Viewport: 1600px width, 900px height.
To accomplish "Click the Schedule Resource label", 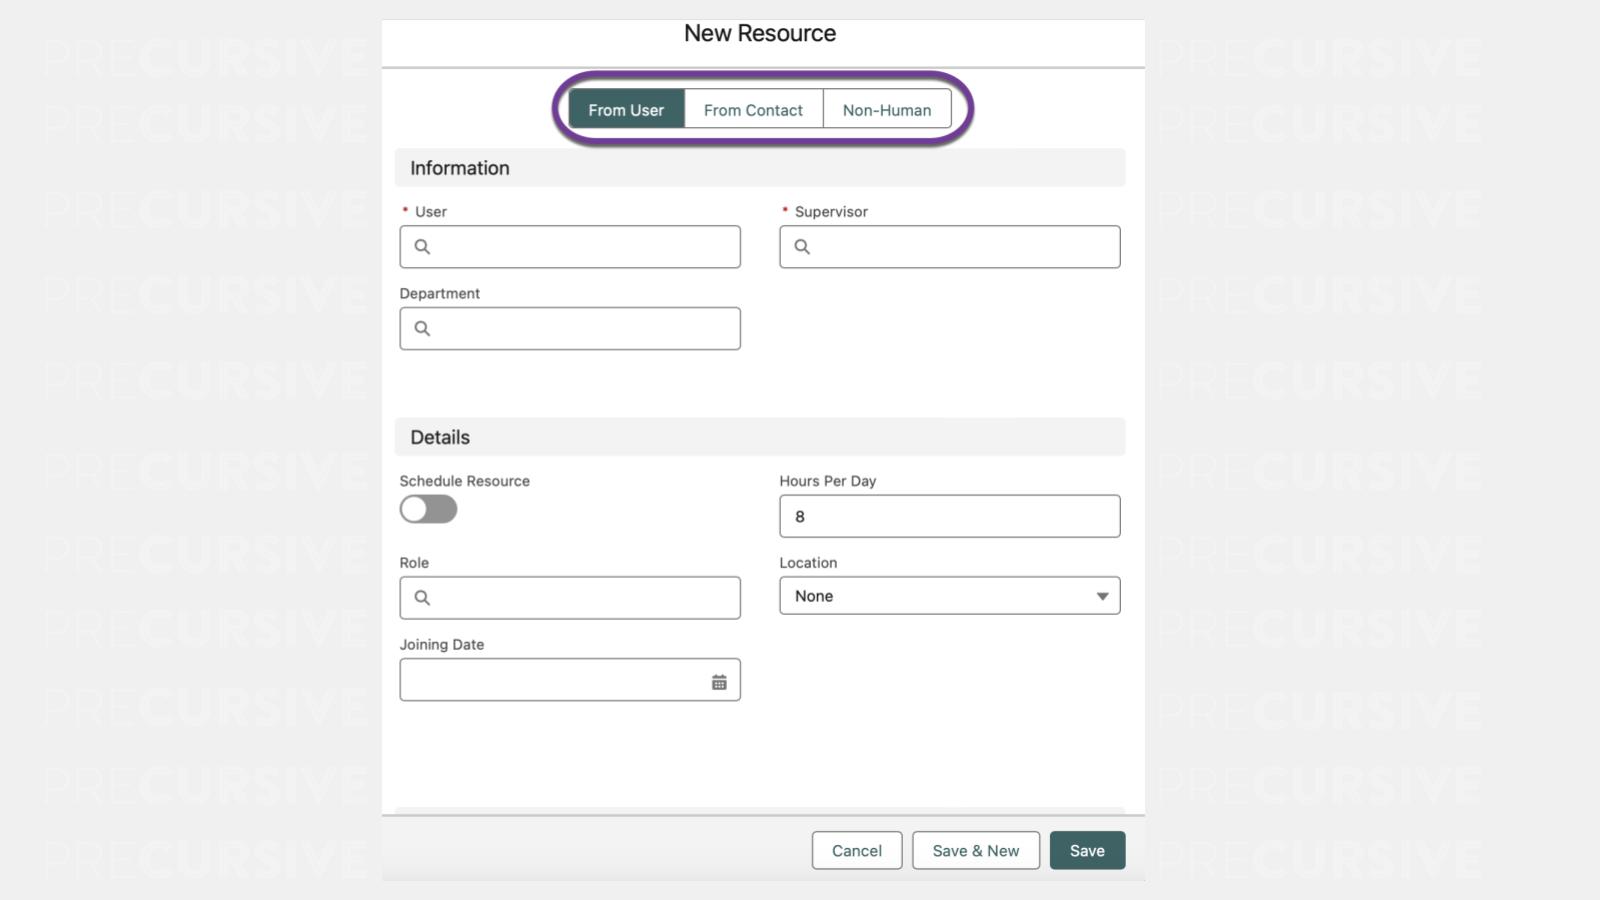I will point(465,481).
